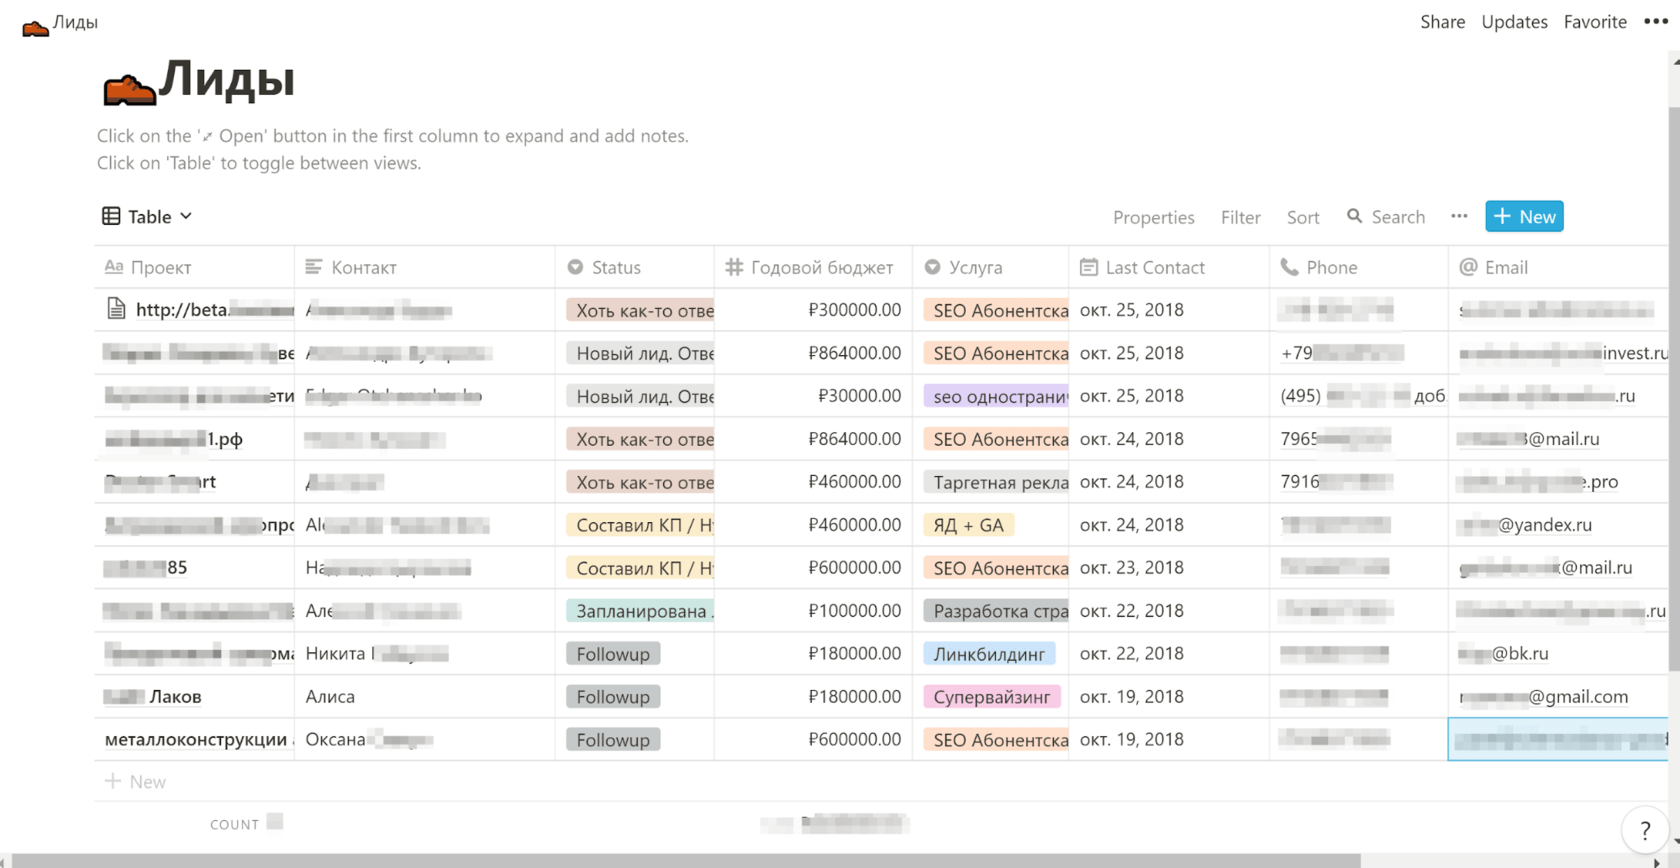This screenshot has height=868, width=1680.
Task: Click Share in the top bar
Action: [x=1442, y=22]
